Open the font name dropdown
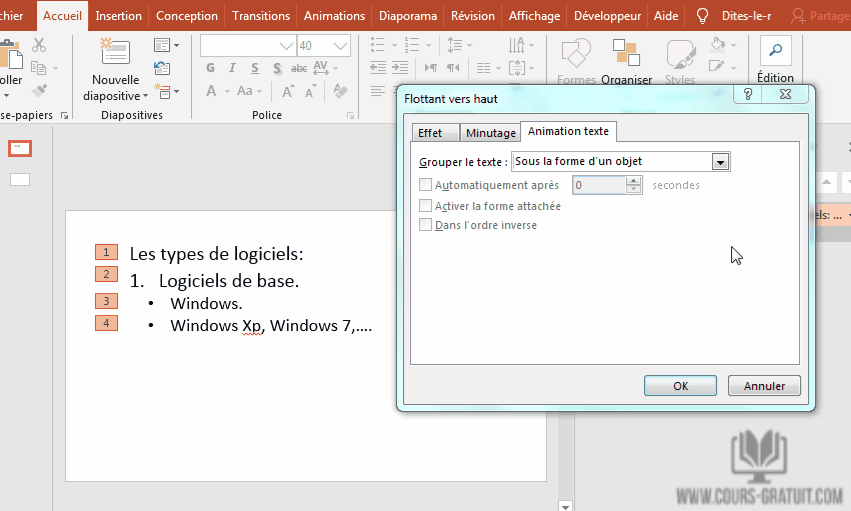851x511 pixels. [x=287, y=46]
